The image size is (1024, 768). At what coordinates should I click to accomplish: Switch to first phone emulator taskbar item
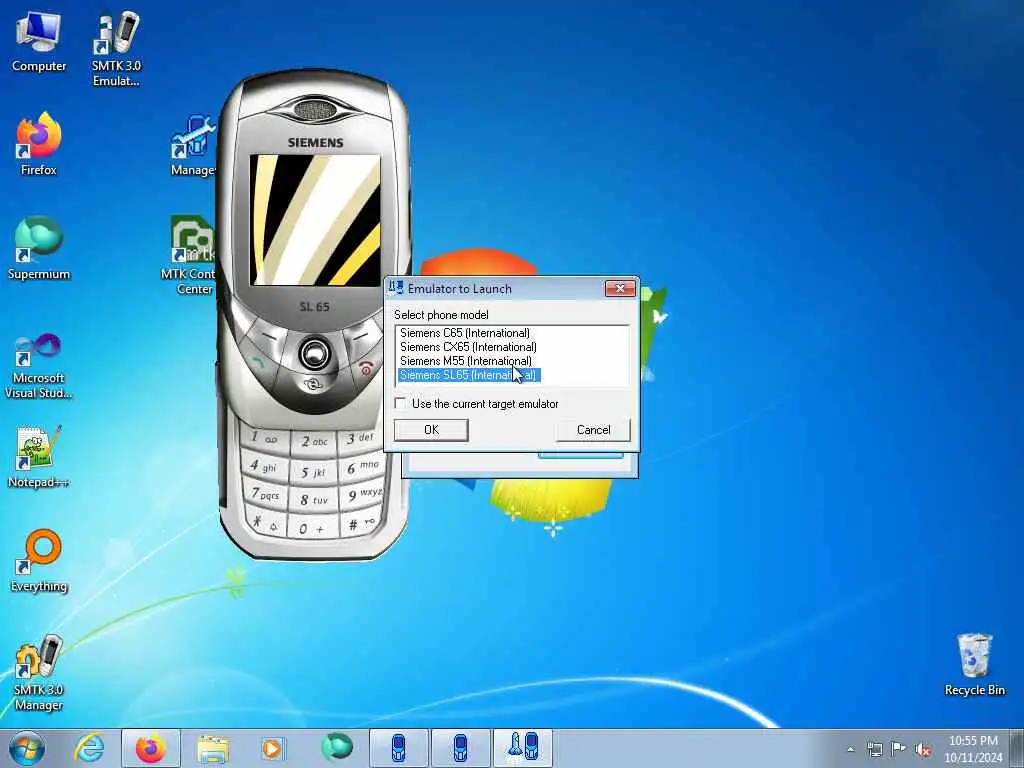tap(398, 748)
